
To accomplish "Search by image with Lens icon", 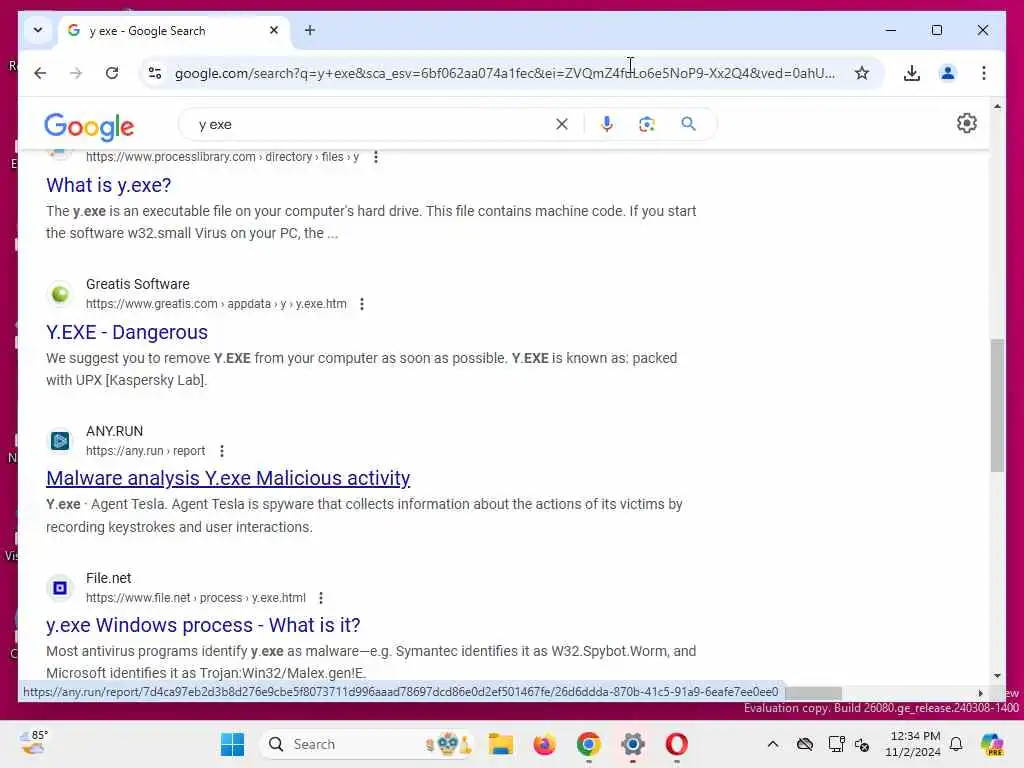I will tap(647, 124).
